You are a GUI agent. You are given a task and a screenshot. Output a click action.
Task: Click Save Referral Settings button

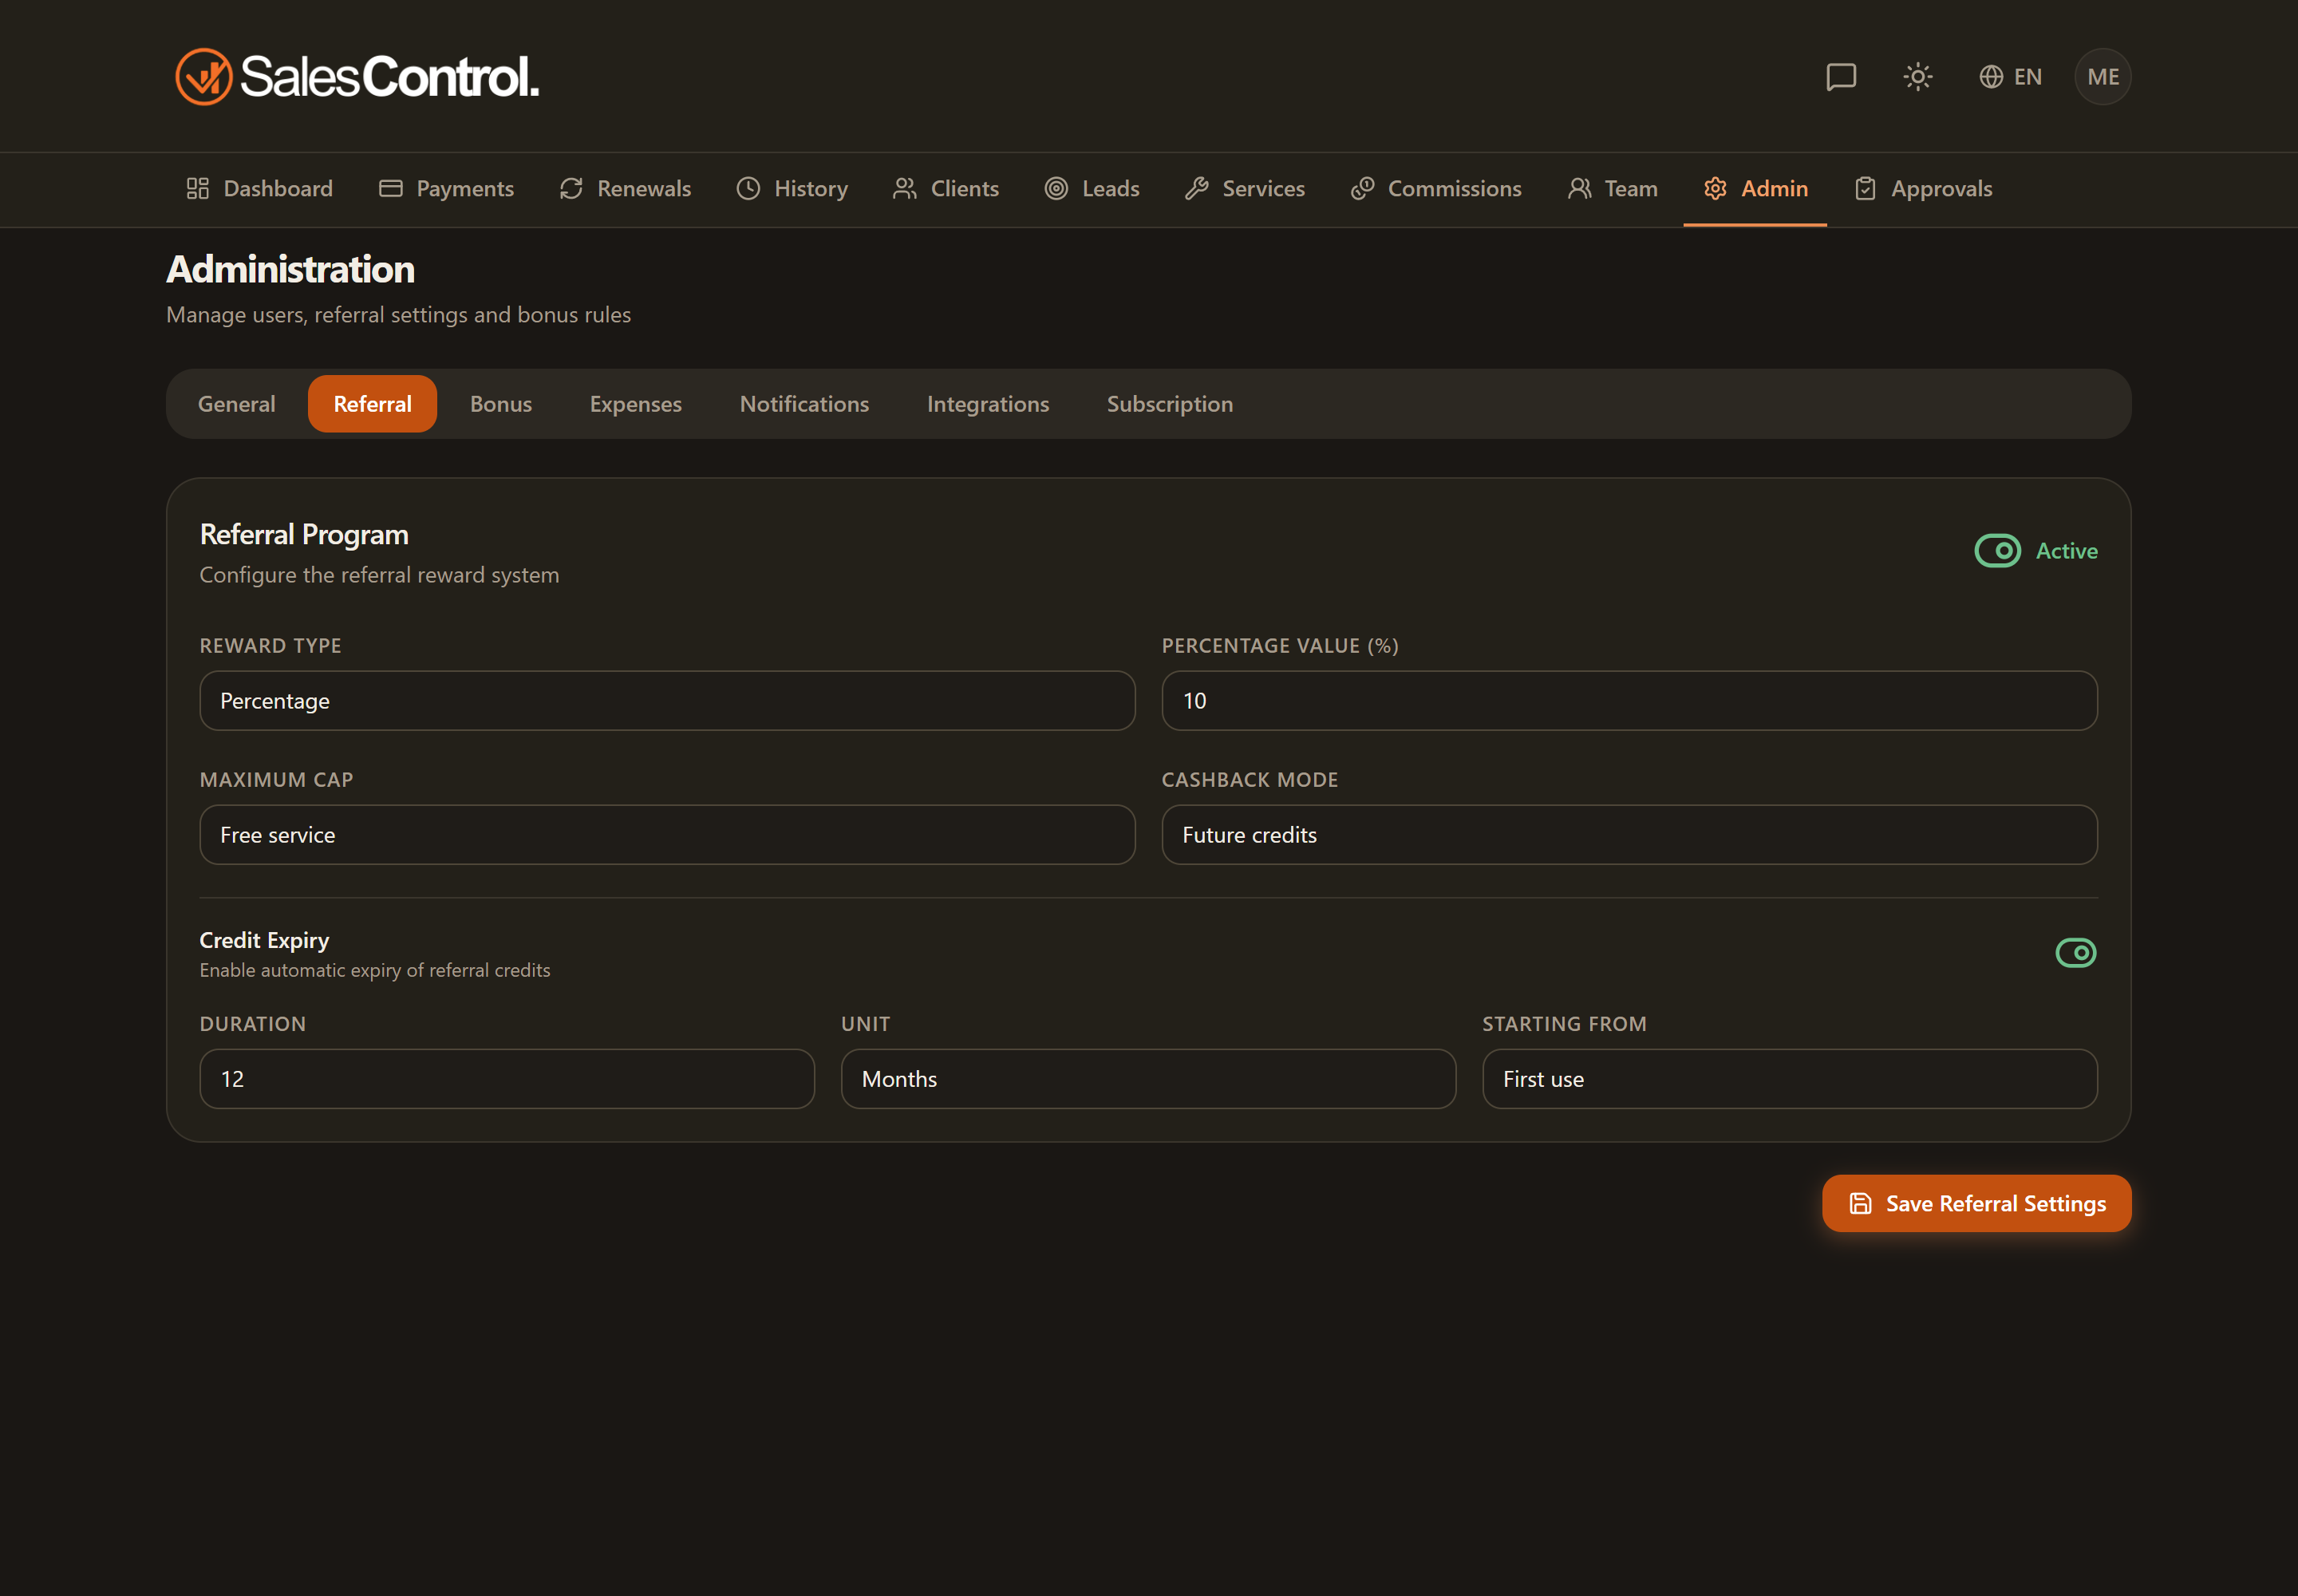coord(1976,1203)
